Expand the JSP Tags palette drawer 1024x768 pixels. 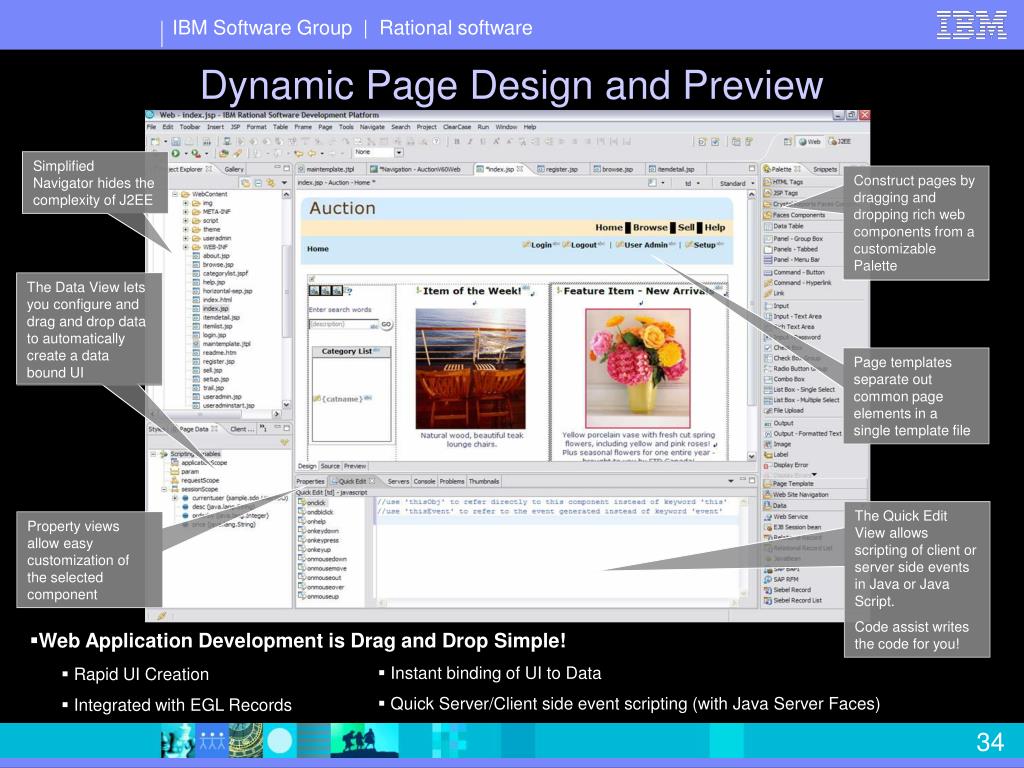pos(781,193)
